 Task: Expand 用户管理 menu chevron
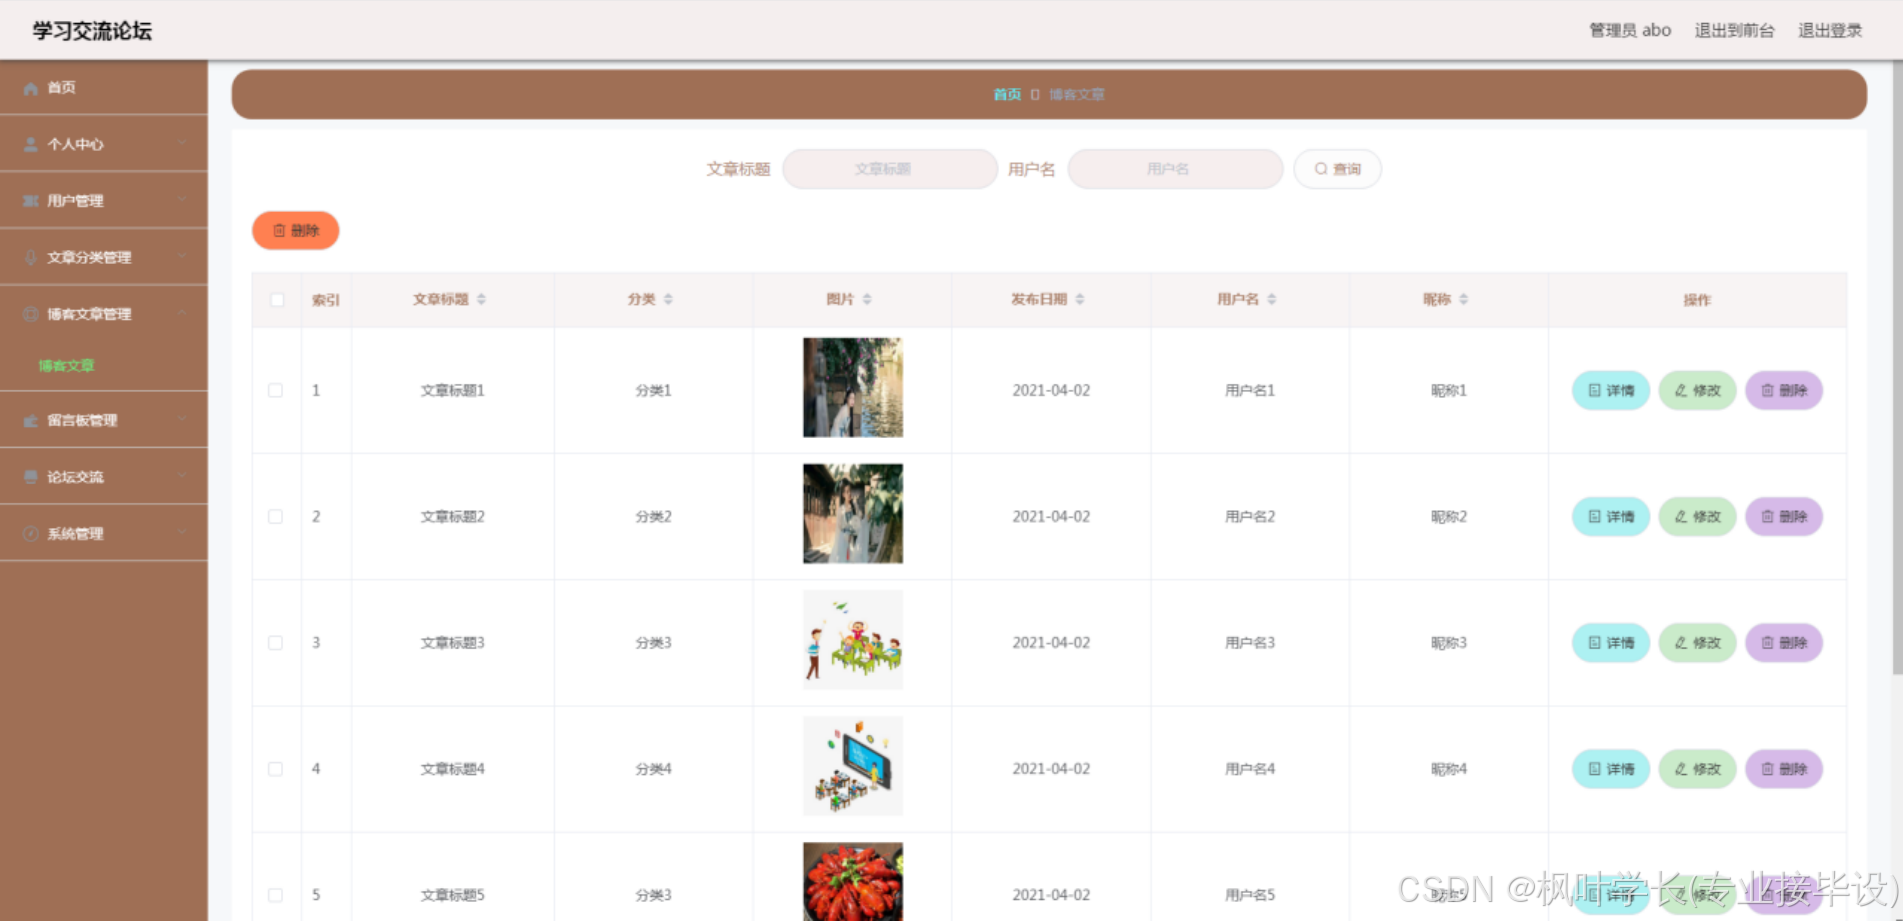182,200
